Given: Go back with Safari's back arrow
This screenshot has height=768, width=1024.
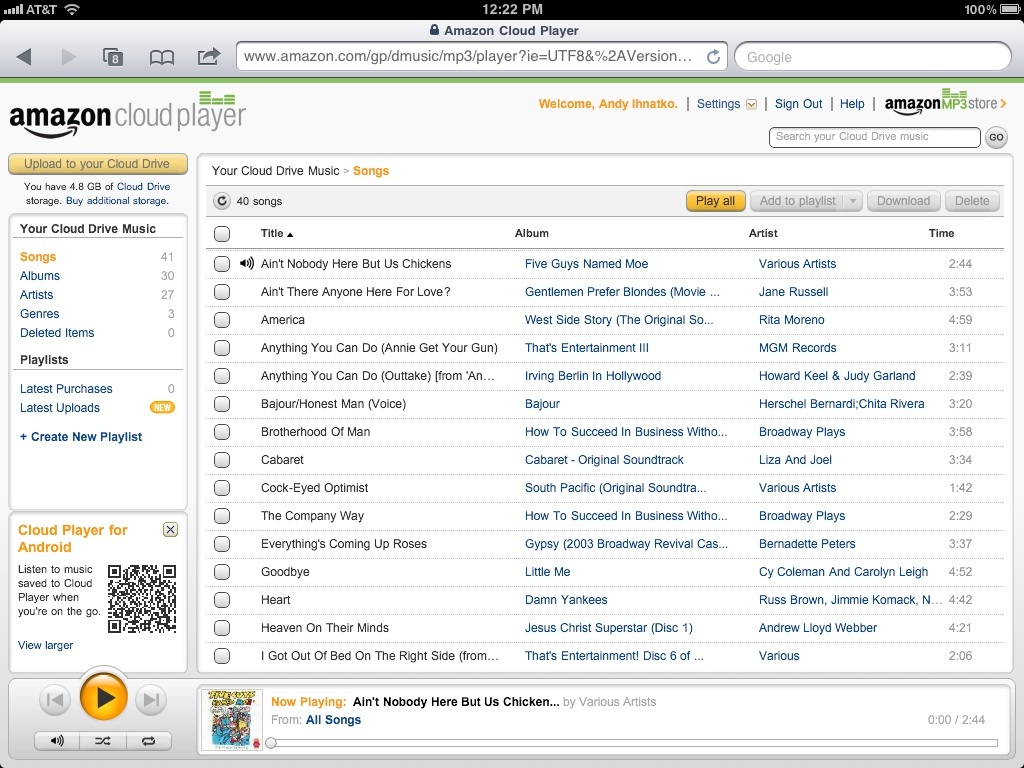Looking at the screenshot, I should point(24,57).
